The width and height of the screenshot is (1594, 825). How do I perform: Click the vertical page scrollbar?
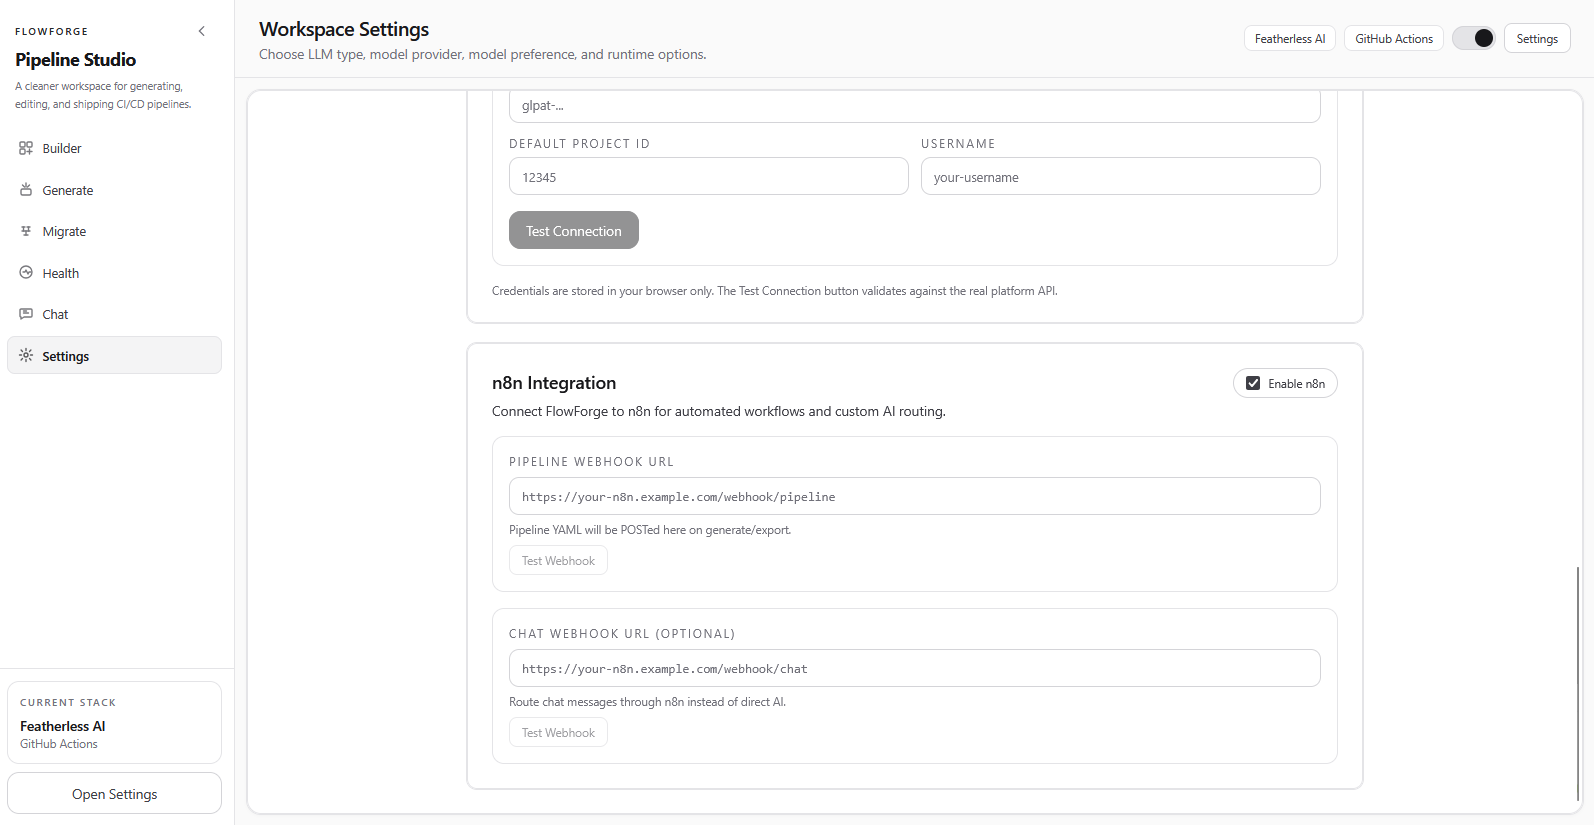tap(1578, 680)
